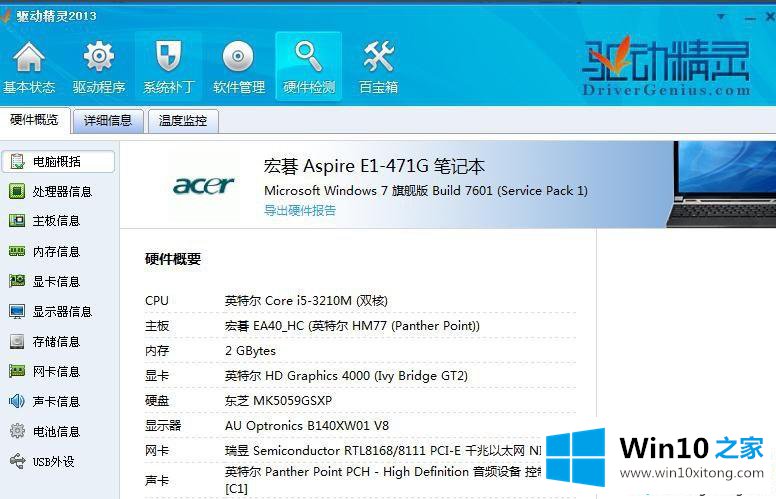Click the 显示器 row label
Viewport: 776px width, 499px height.
tap(163, 426)
